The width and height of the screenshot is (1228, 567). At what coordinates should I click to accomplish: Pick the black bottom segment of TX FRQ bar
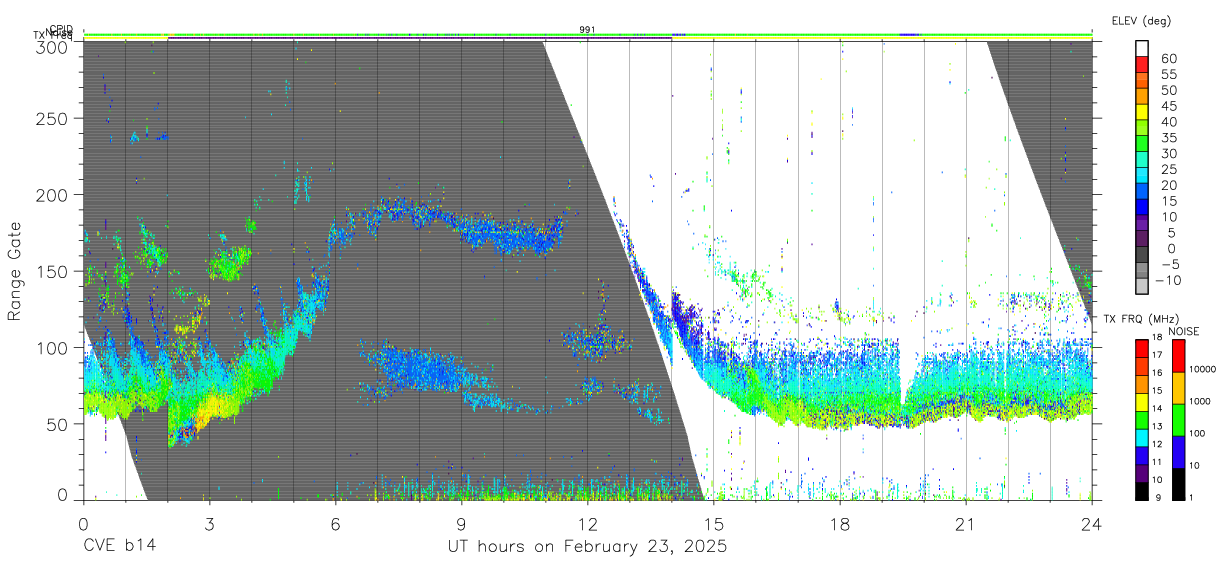point(1142,491)
